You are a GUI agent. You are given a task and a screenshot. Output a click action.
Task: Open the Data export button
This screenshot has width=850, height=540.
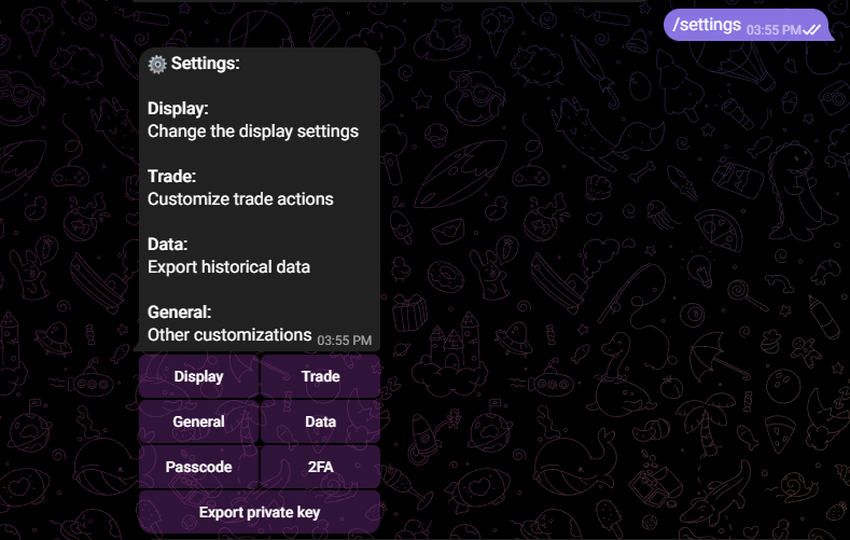click(x=320, y=422)
